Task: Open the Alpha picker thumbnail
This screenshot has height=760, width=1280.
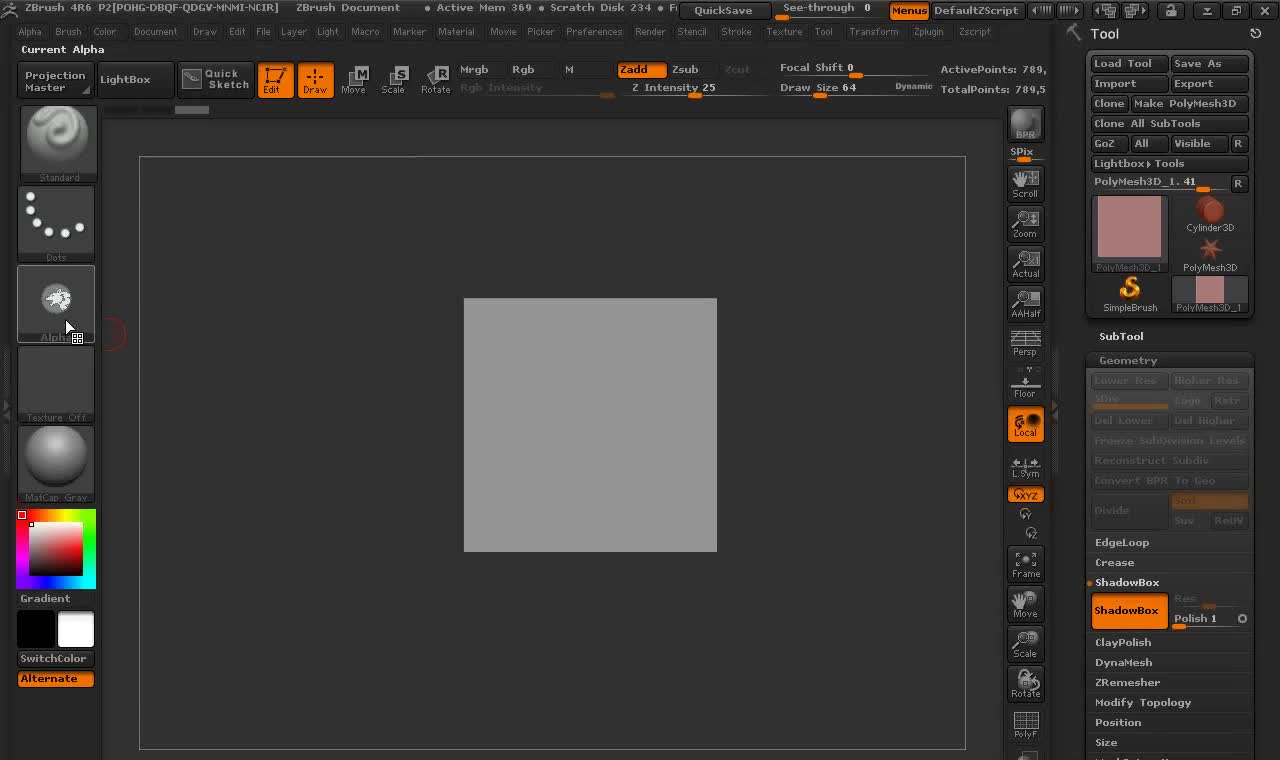Action: [56, 304]
